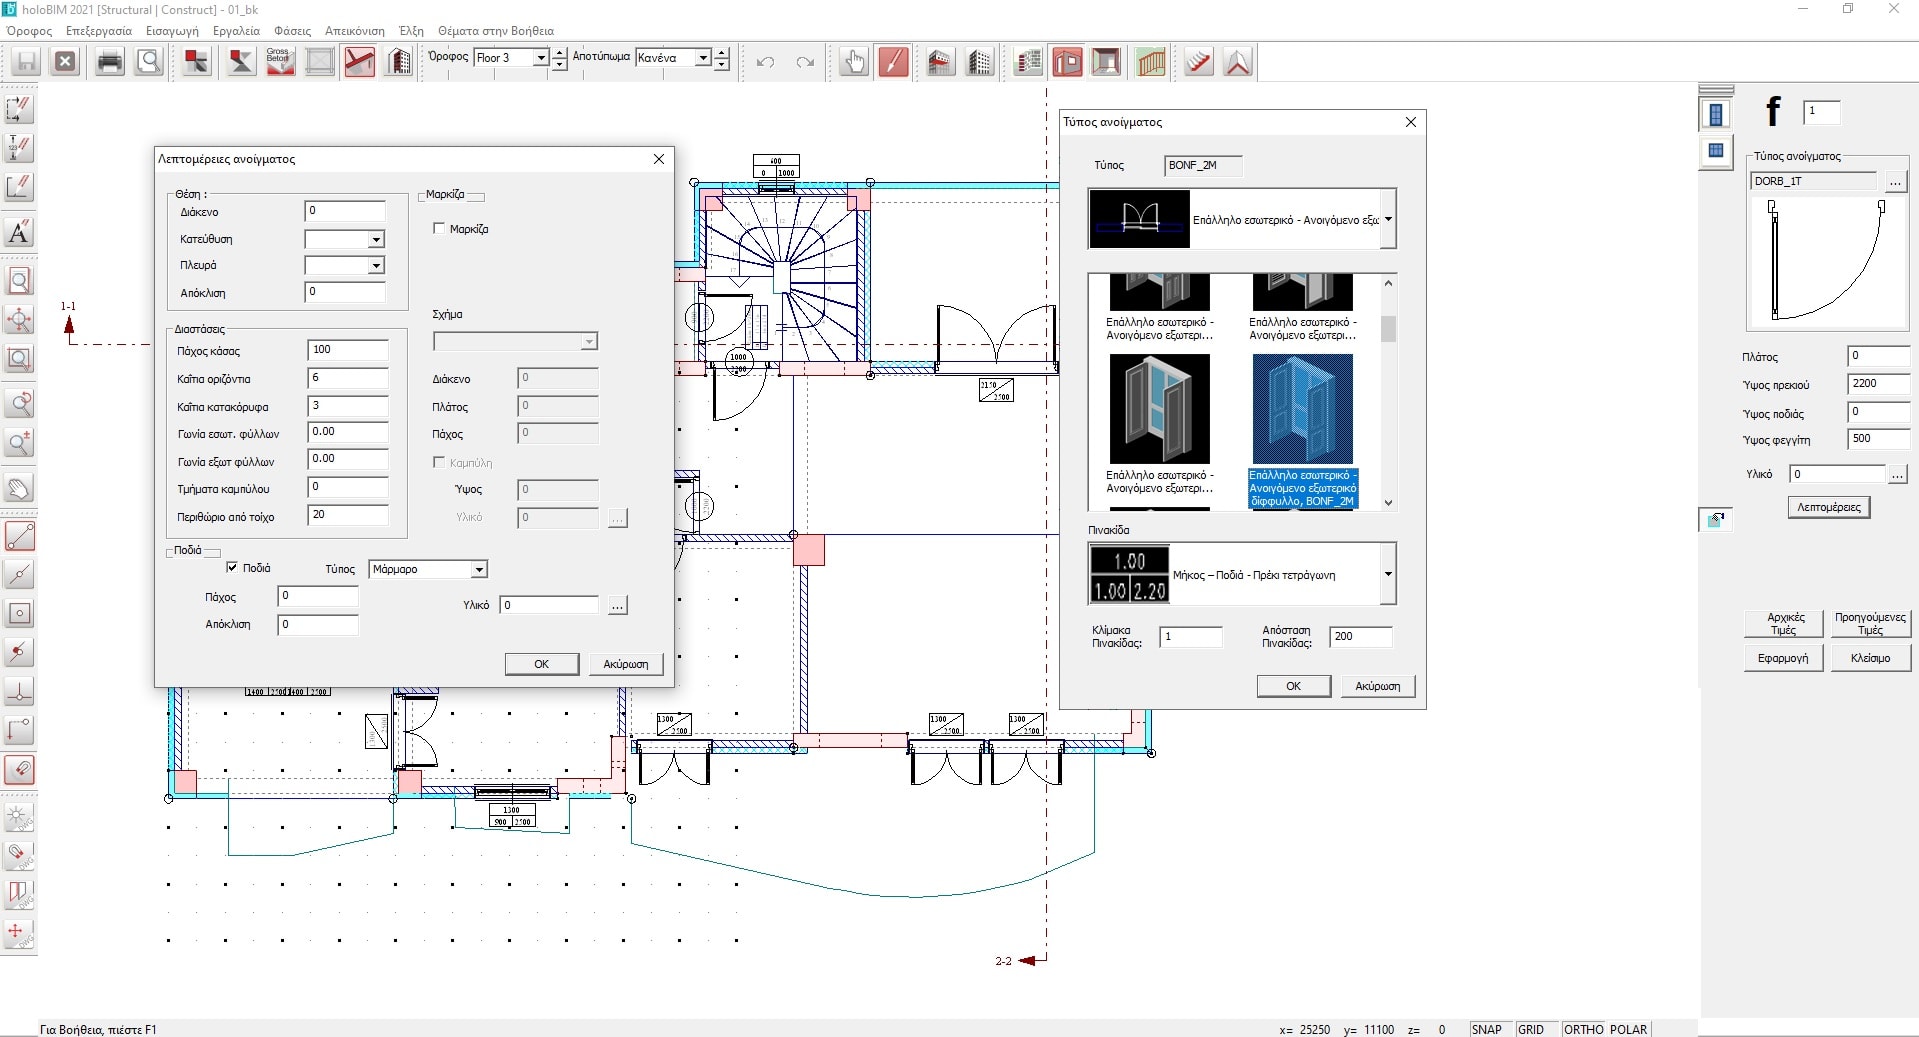Click the Λεπτομέρειες button in right panel
Viewport: 1919px width, 1037px height.
click(x=1828, y=507)
